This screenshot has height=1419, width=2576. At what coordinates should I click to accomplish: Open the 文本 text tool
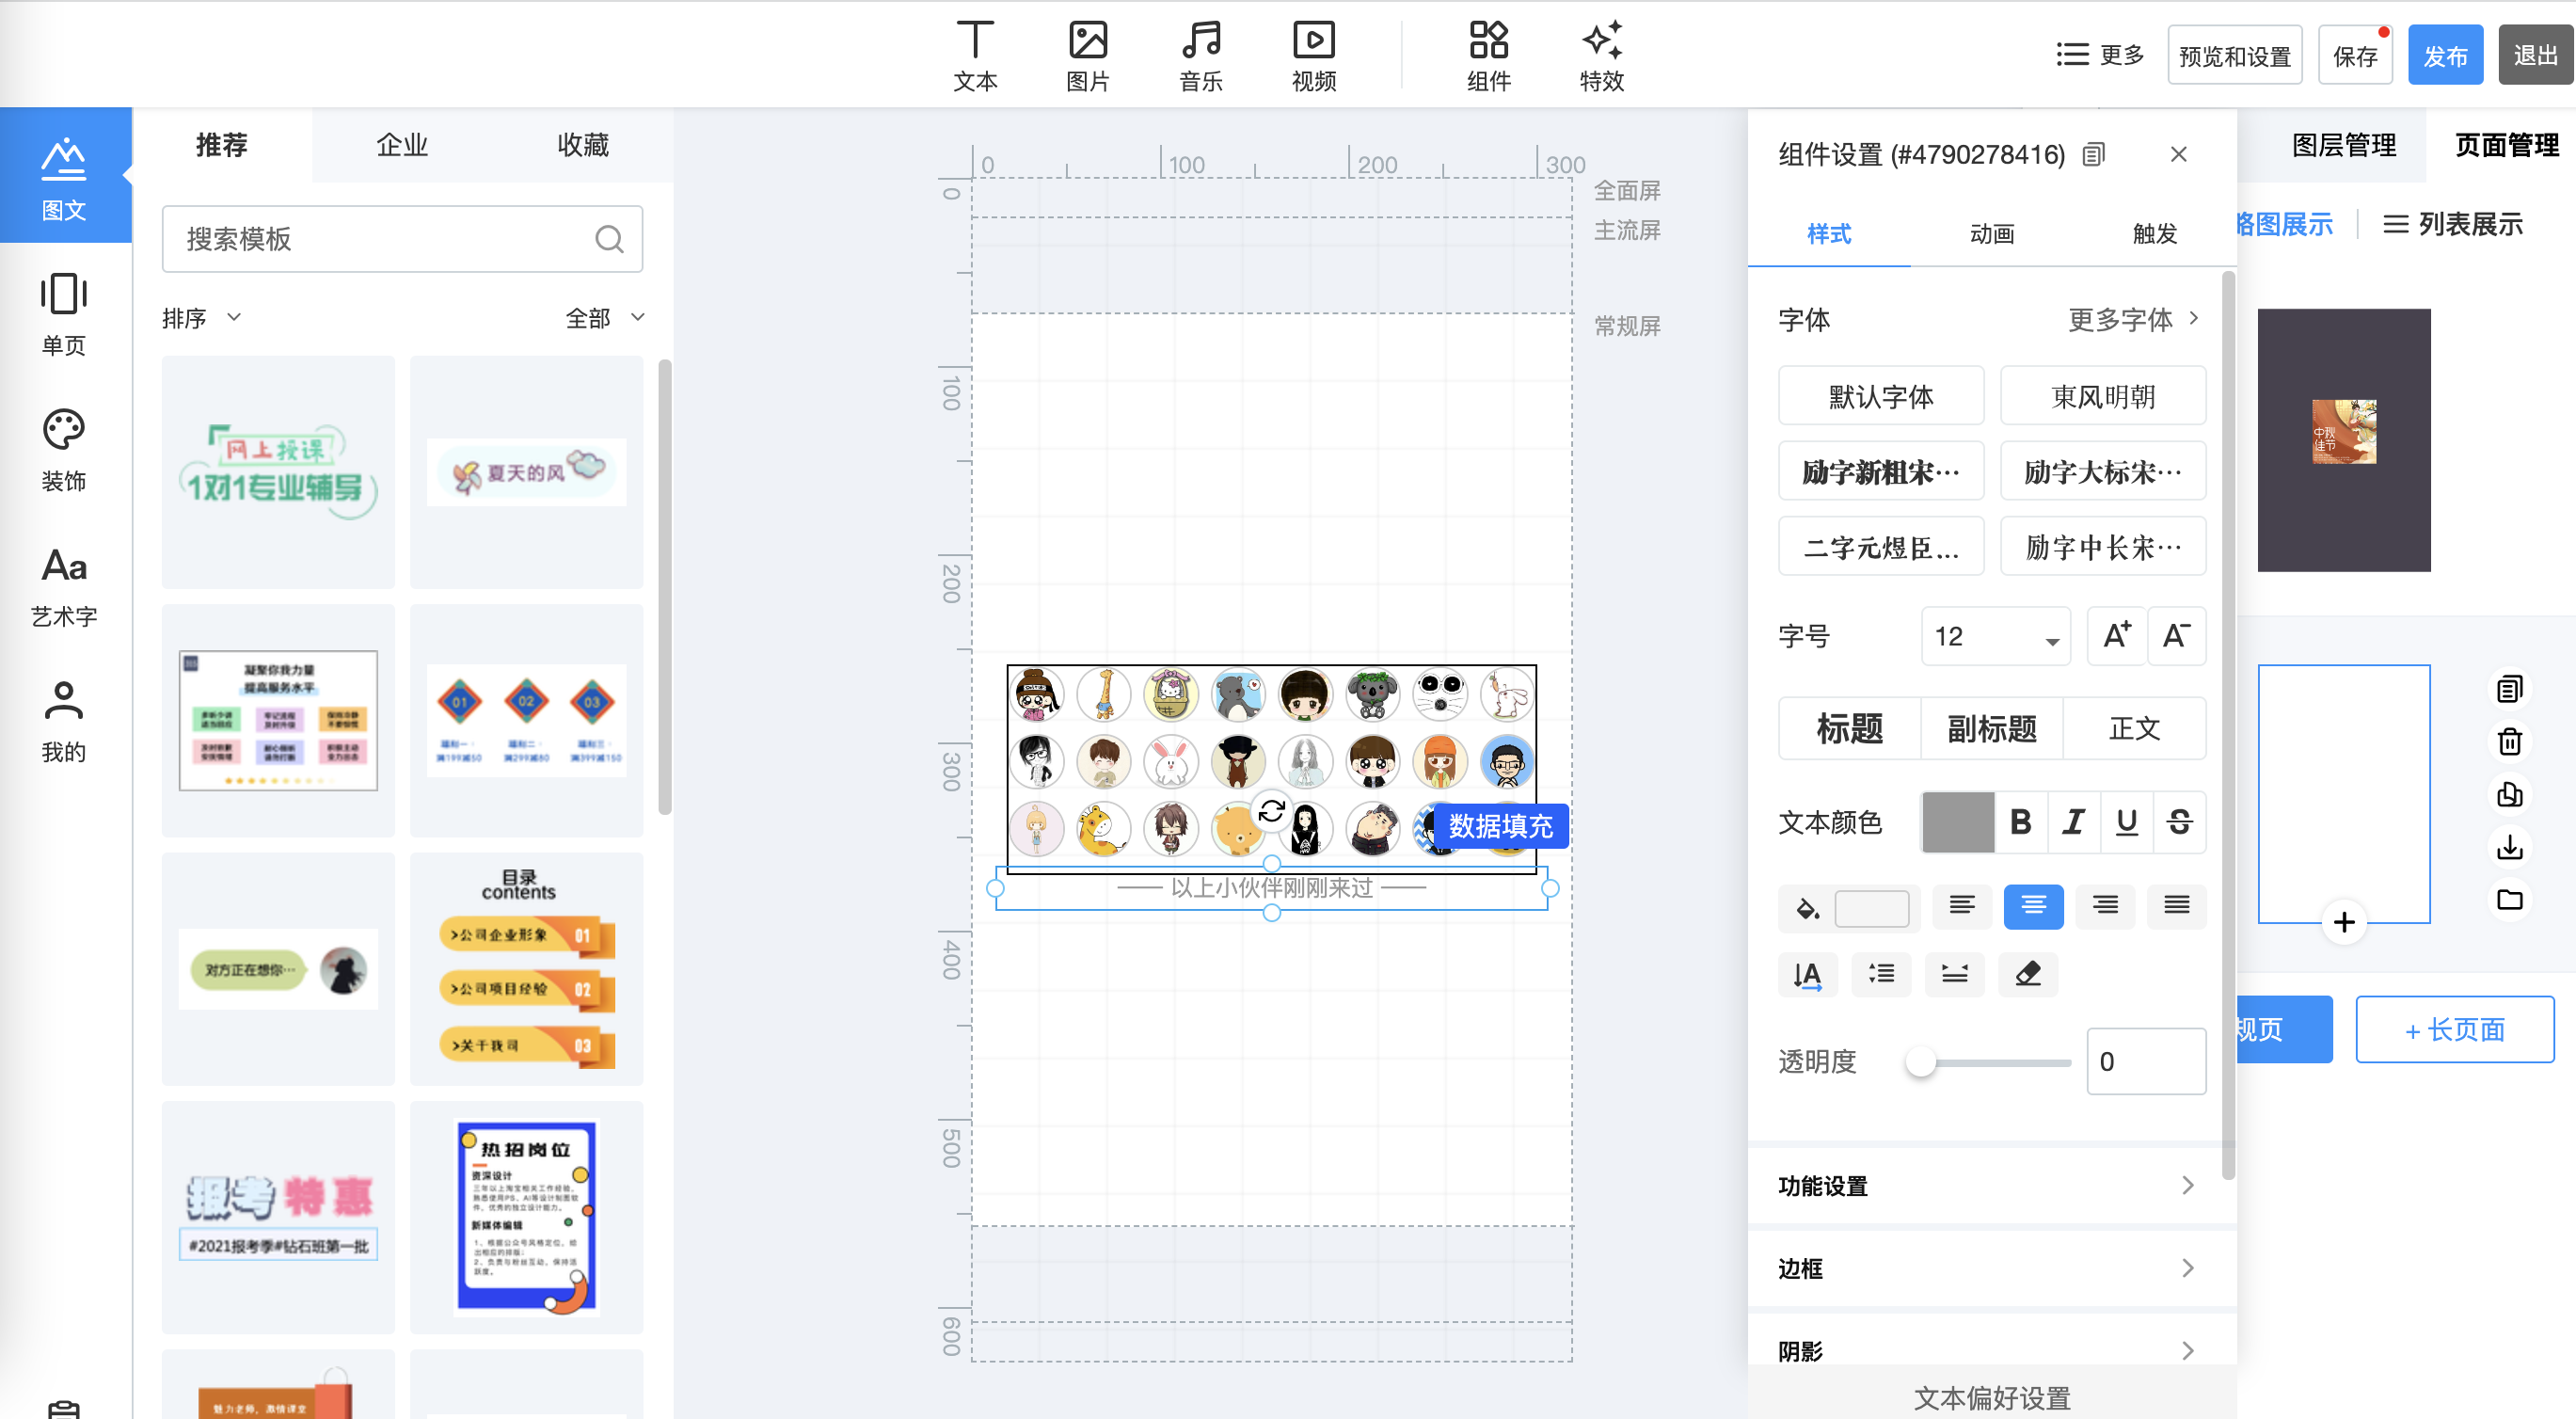point(975,56)
